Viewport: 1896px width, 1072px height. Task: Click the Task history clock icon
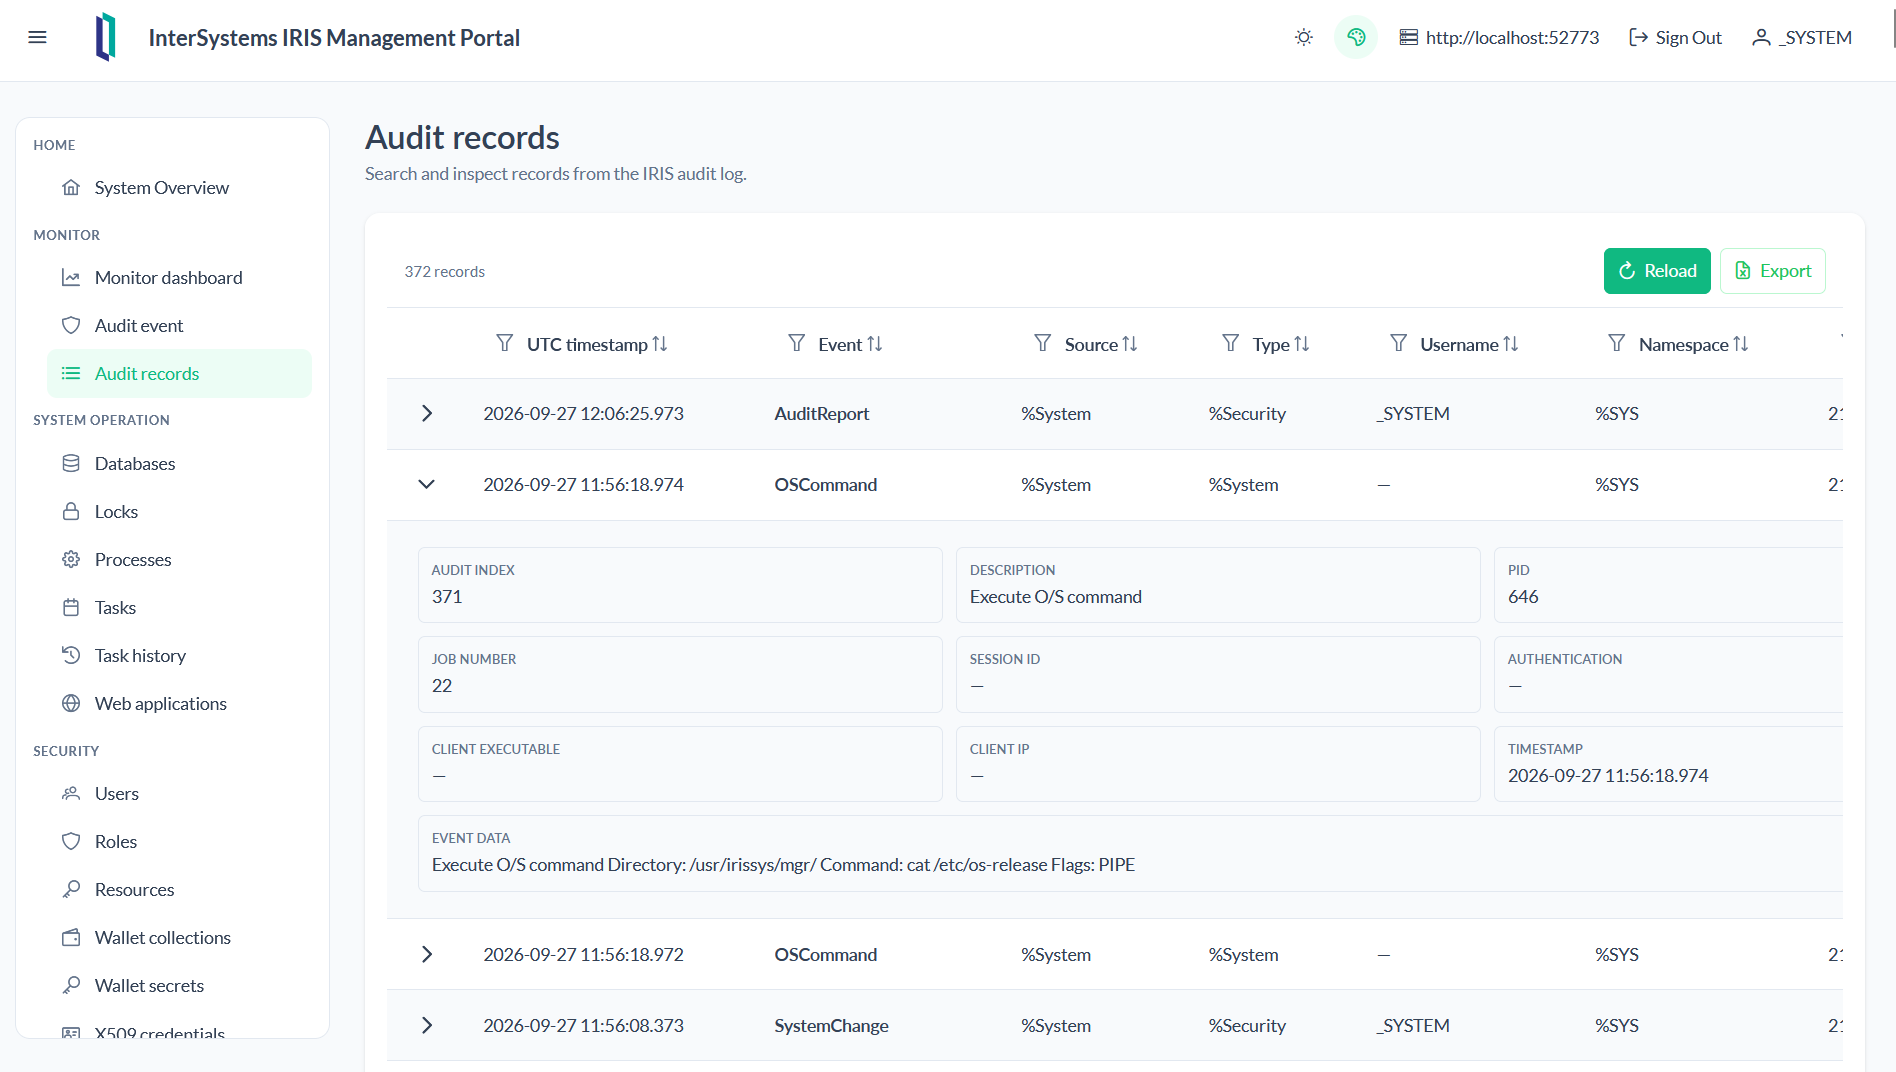pos(71,656)
